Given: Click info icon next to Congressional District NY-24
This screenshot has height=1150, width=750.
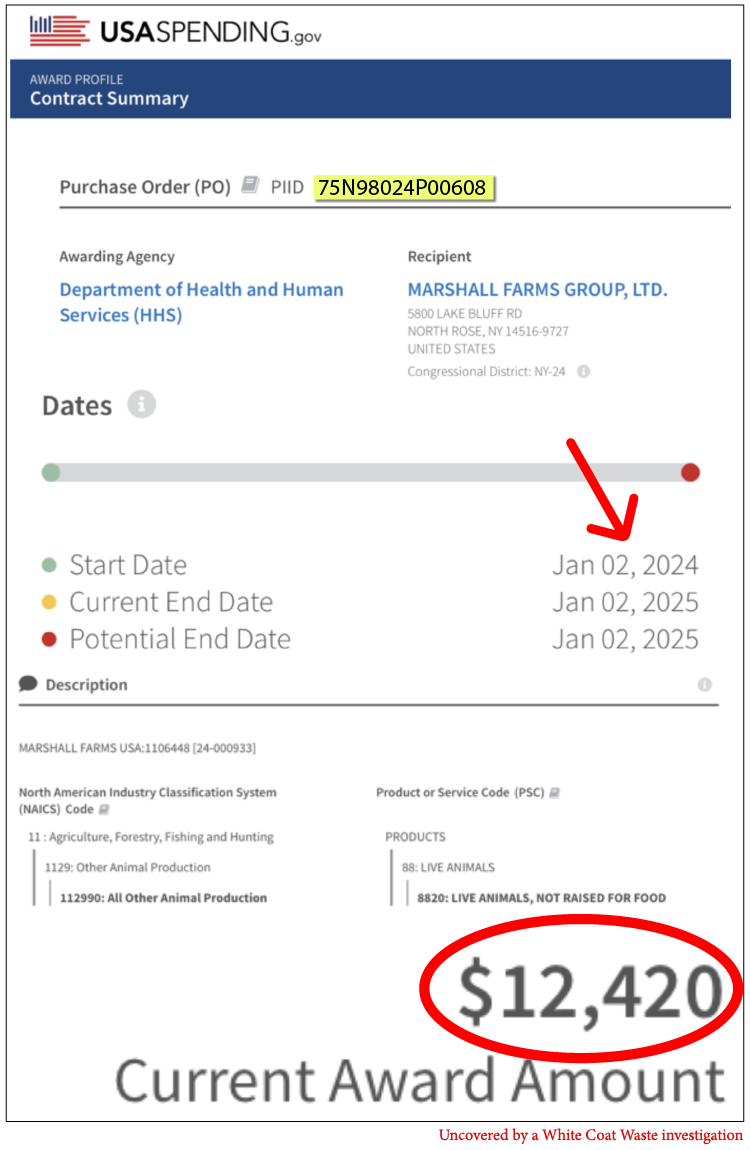Looking at the screenshot, I should [x=584, y=371].
